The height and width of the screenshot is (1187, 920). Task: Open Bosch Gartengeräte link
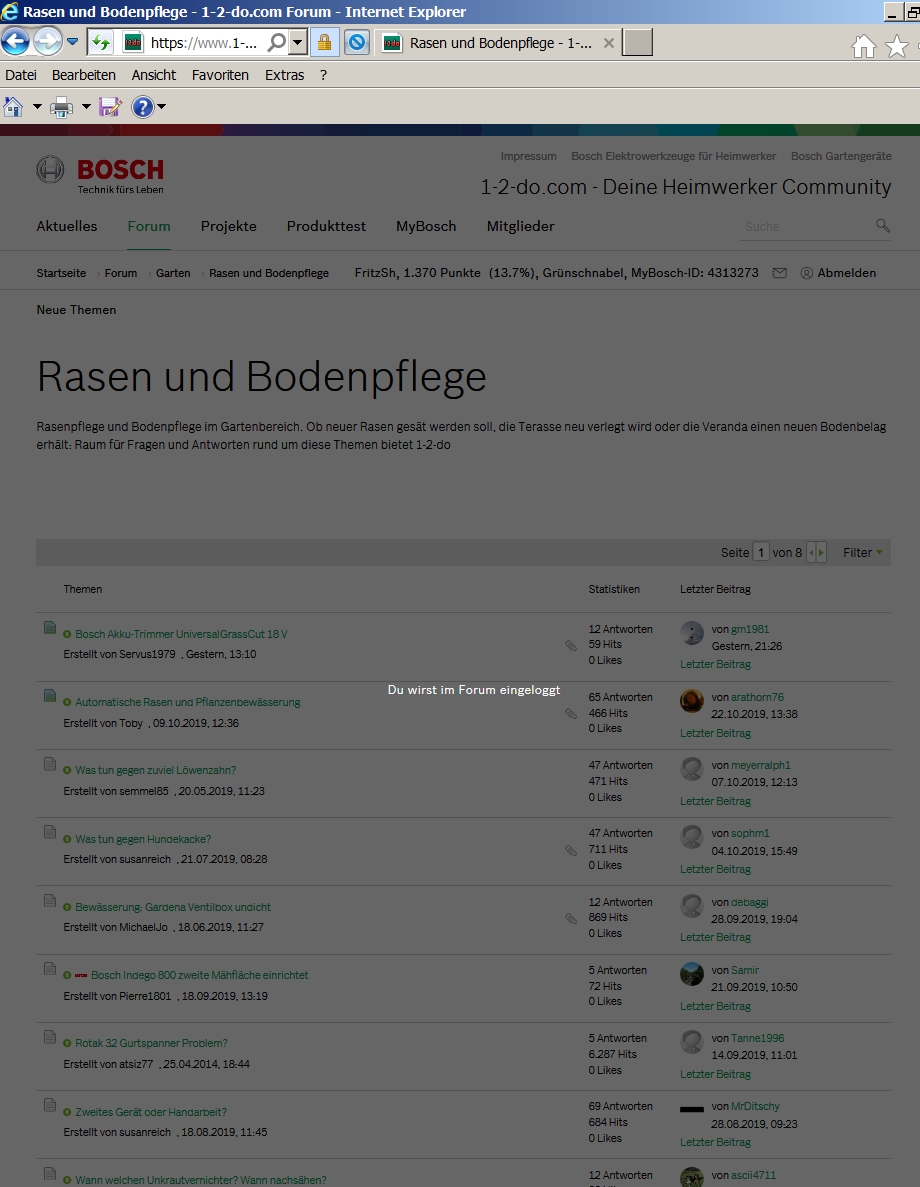(x=841, y=156)
